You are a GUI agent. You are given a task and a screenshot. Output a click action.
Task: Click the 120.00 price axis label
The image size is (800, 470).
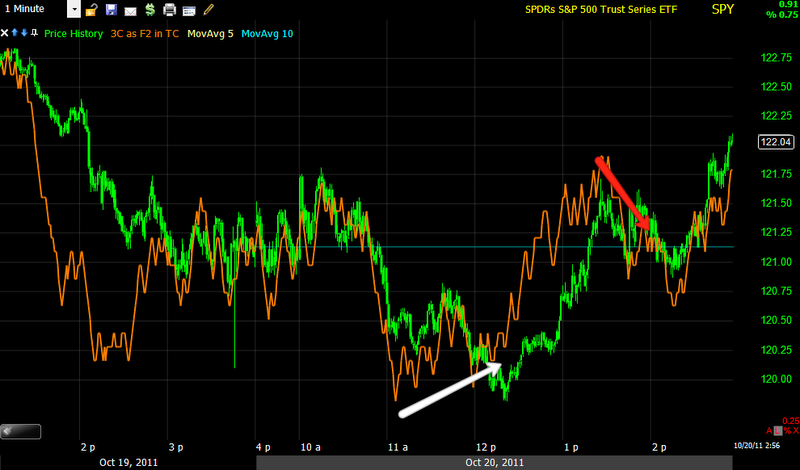776,379
